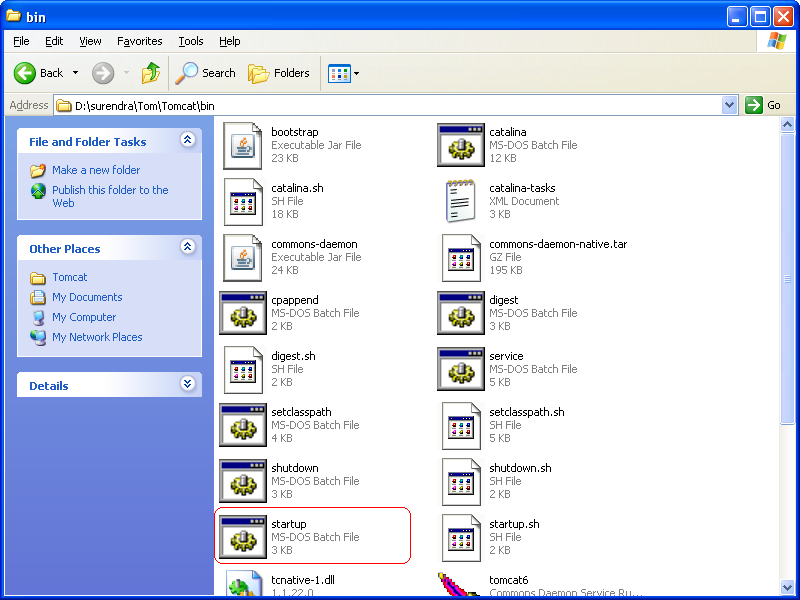The image size is (800, 600).
Task: Expand the Address bar dropdown
Action: (730, 105)
